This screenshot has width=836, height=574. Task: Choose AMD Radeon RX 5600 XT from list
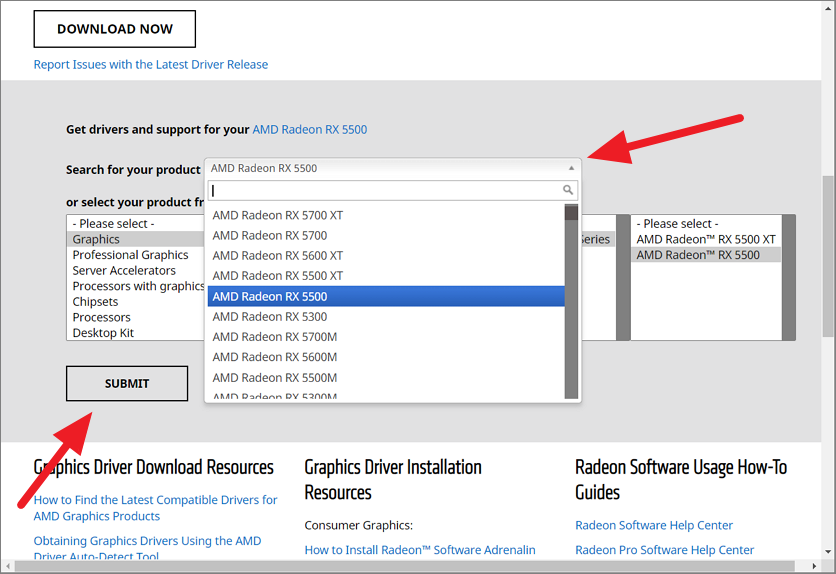coord(278,256)
